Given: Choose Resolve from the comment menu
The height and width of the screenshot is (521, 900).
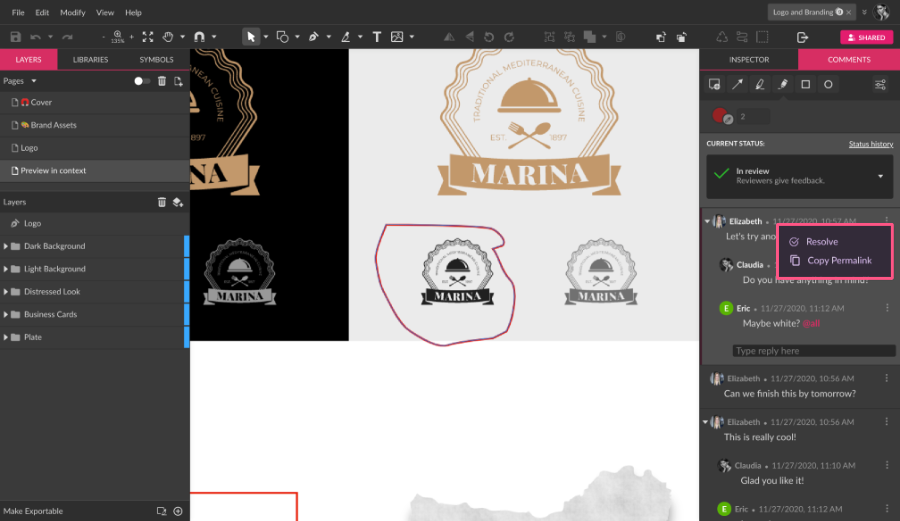Looking at the screenshot, I should pos(821,242).
